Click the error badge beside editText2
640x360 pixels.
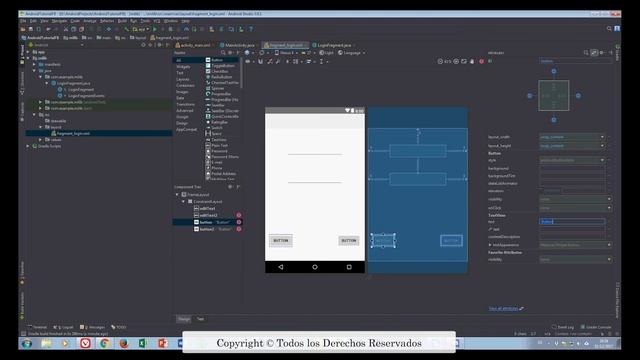[x=239, y=215]
